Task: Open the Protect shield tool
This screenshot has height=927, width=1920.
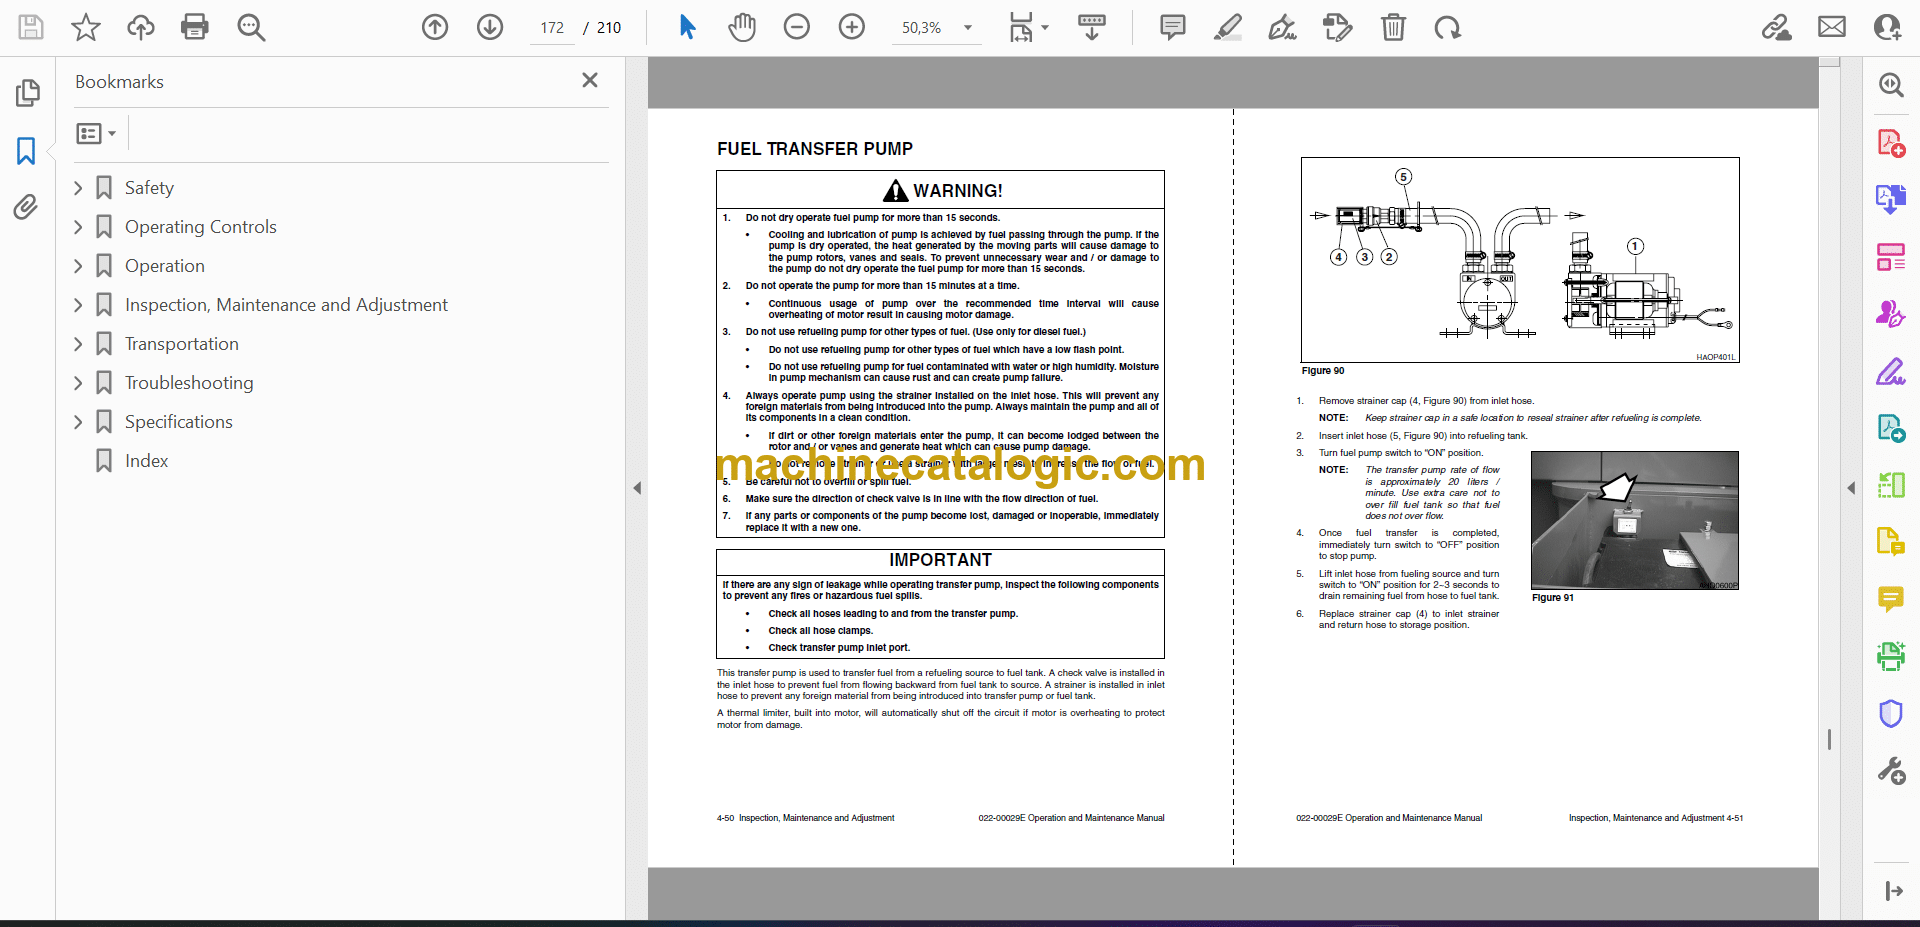Action: tap(1891, 714)
